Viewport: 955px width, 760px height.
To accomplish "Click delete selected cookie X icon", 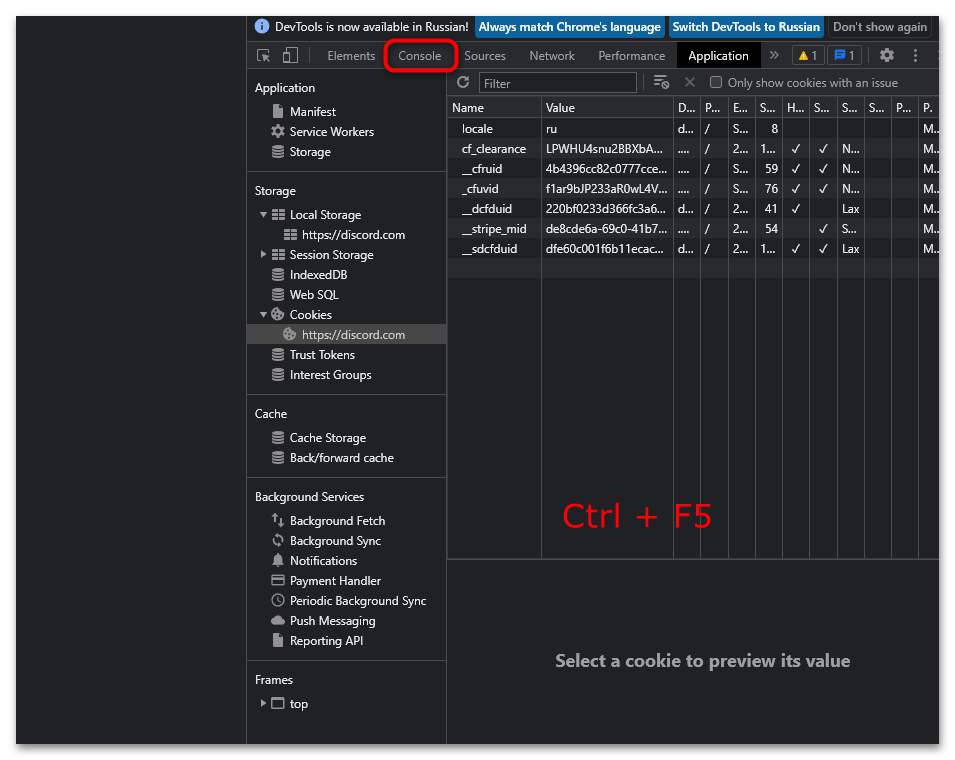I will pos(690,82).
